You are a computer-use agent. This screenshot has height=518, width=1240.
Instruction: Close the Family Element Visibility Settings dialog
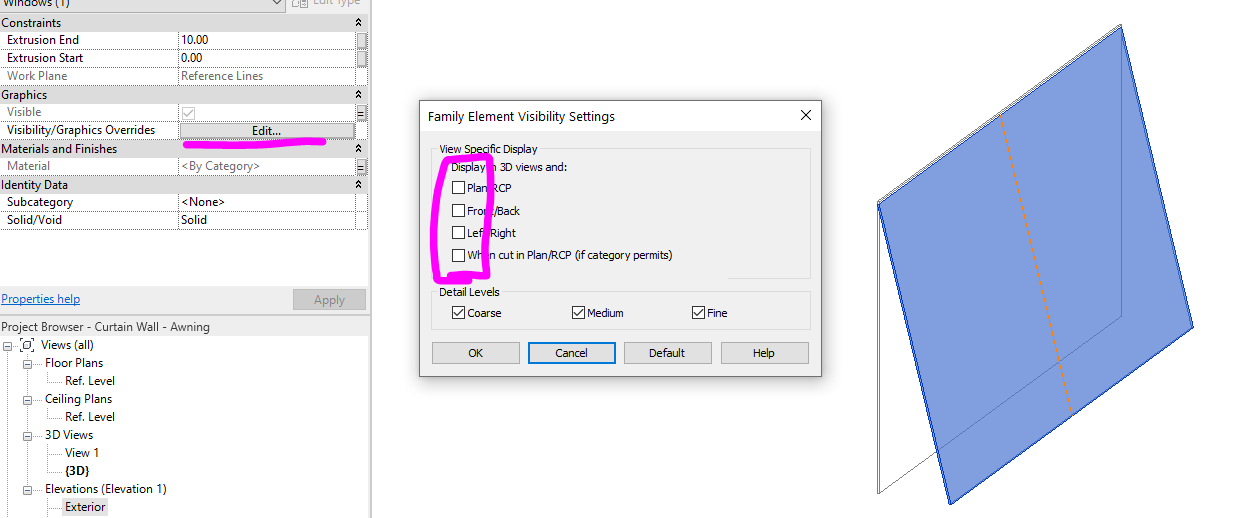point(806,115)
